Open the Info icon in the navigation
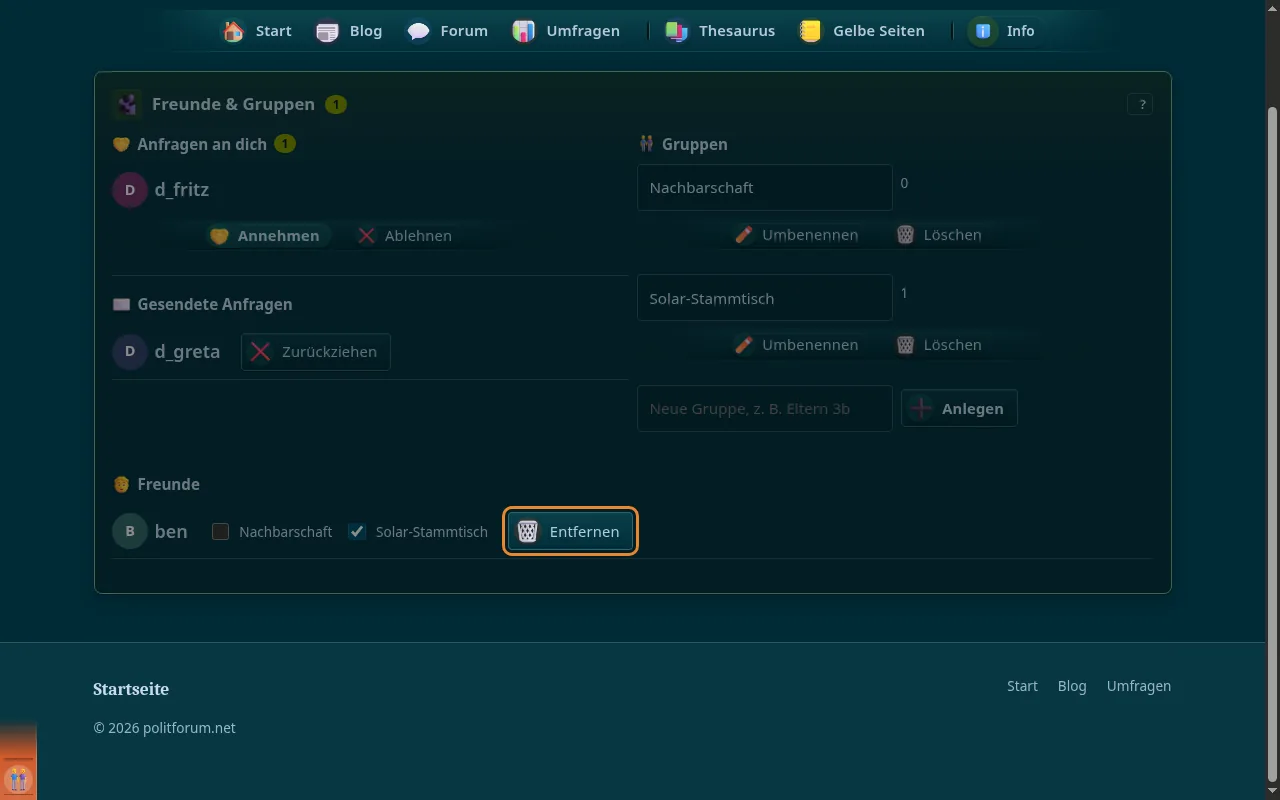This screenshot has height=800, width=1280. 983,31
